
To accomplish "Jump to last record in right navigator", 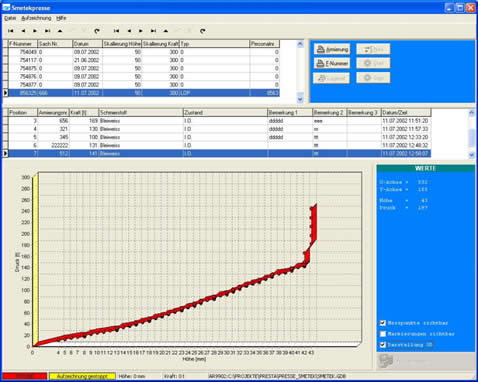I will coord(153,31).
